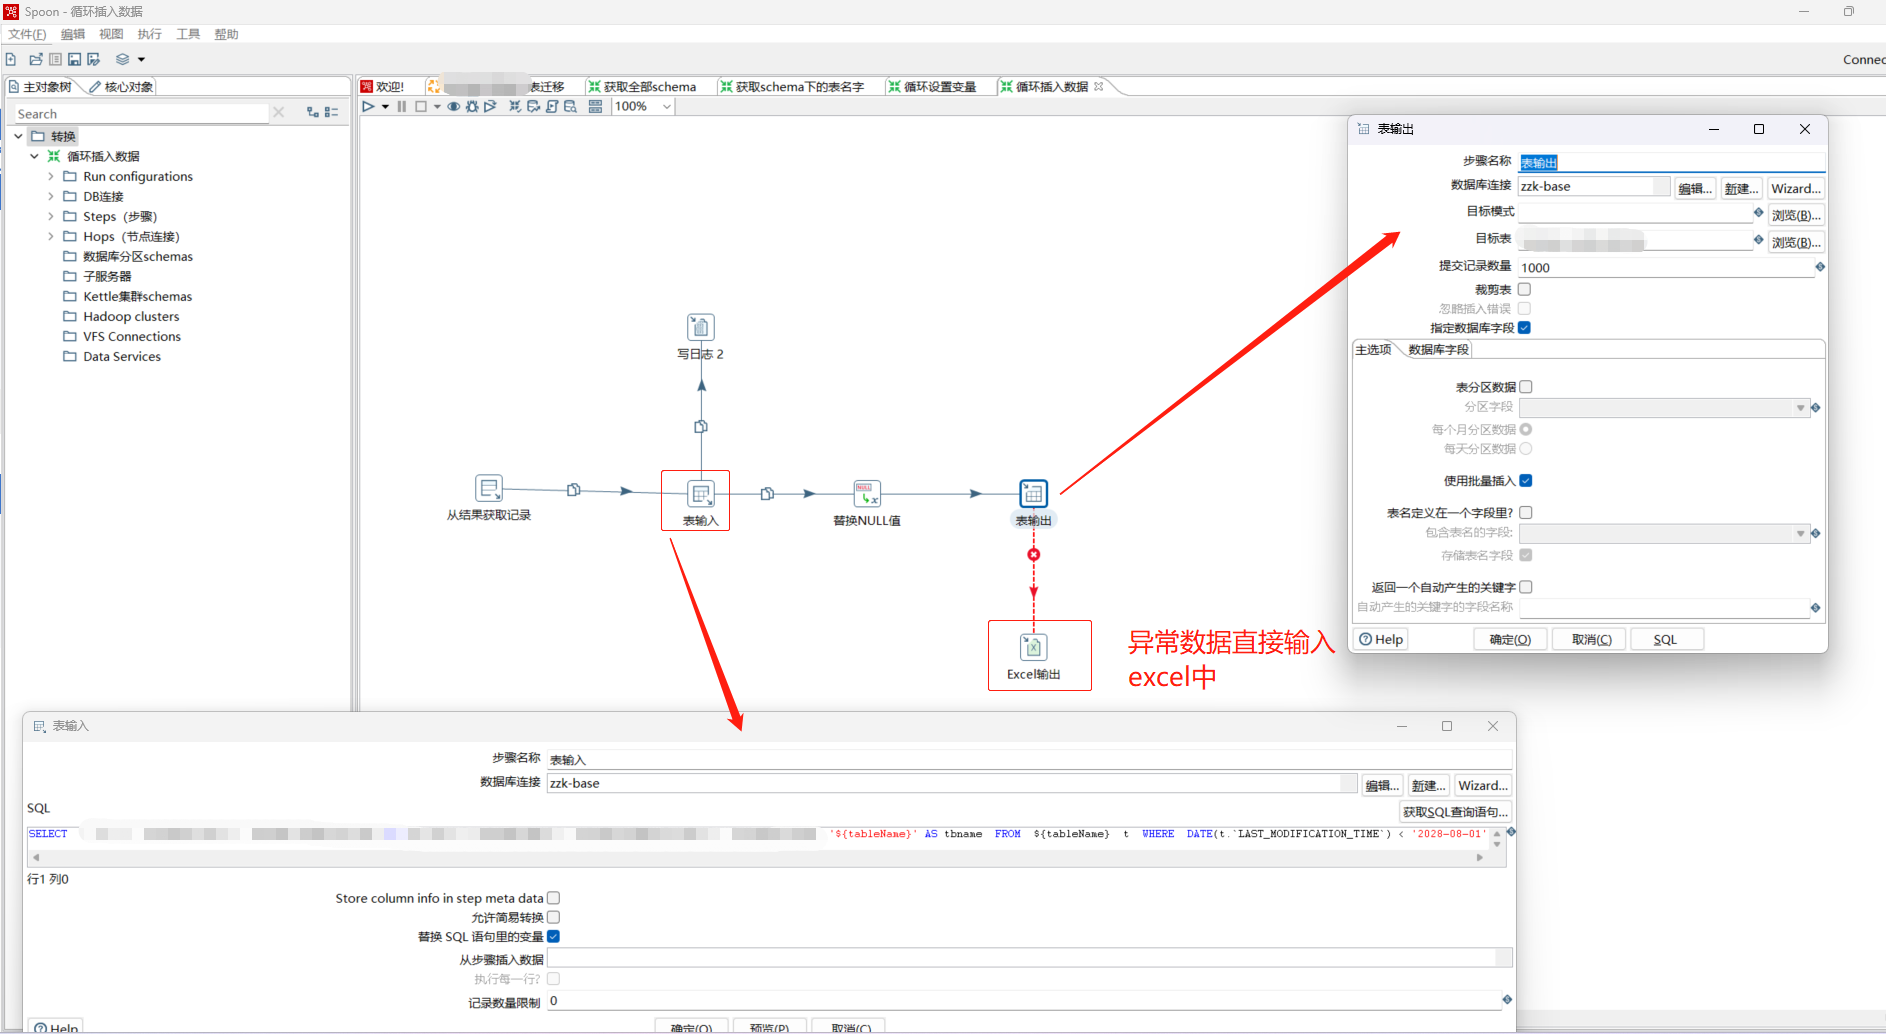Uncheck 替换 SQL 语句里的变量 checkbox
This screenshot has height=1034, width=1886.
554,936
